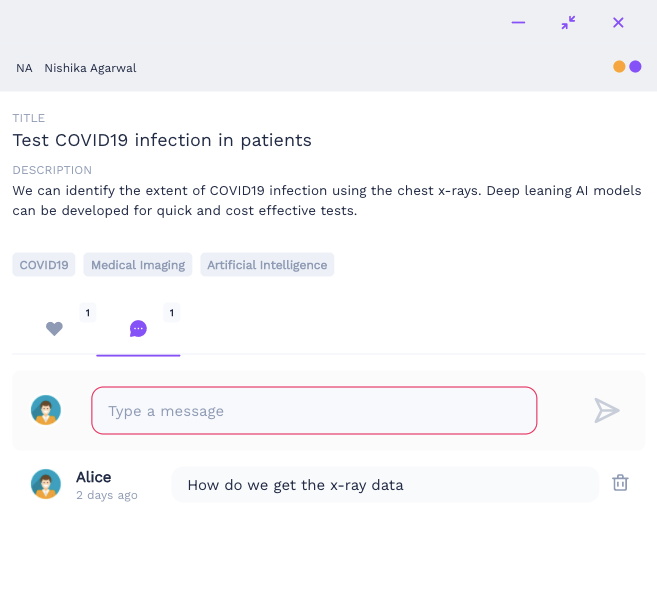The image size is (657, 597).
Task: Click the avatar beside the message box
Action: tap(46, 410)
